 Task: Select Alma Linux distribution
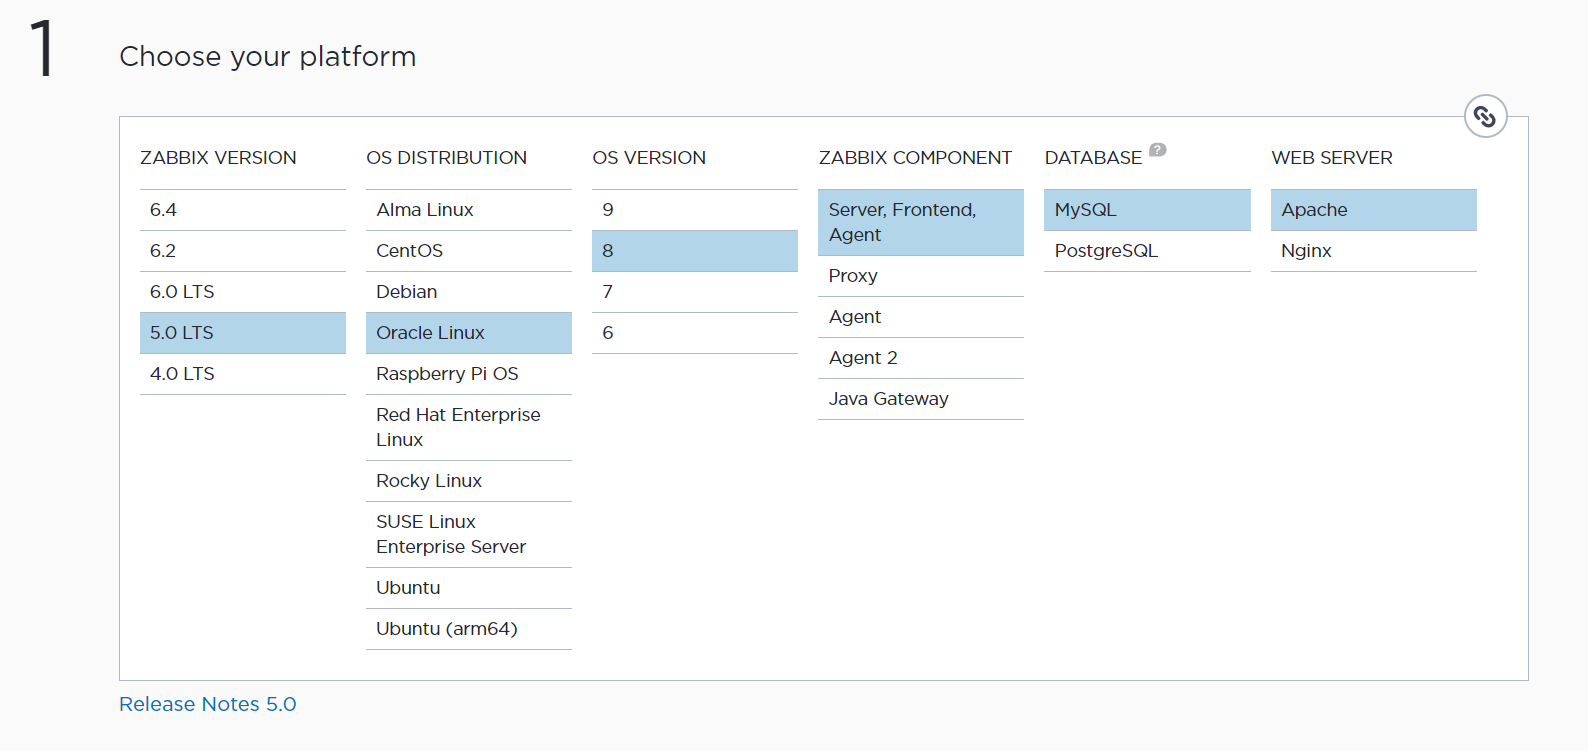click(x=469, y=210)
